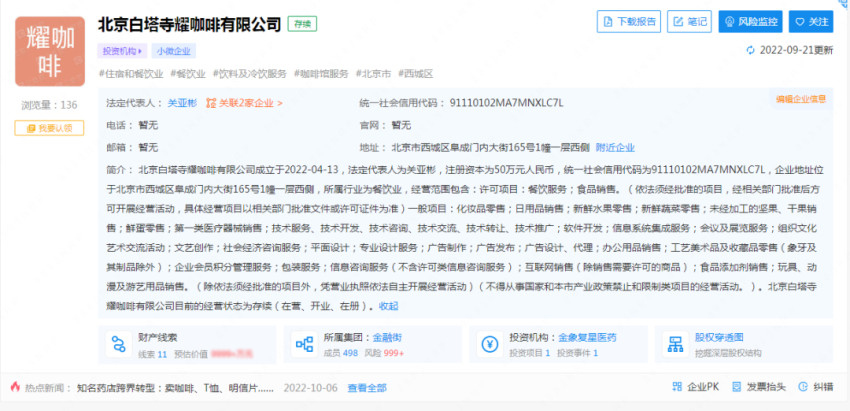The height and width of the screenshot is (411, 850).
Task: Select the #饮料及冷饮服务 hashtag
Action: pos(249,74)
